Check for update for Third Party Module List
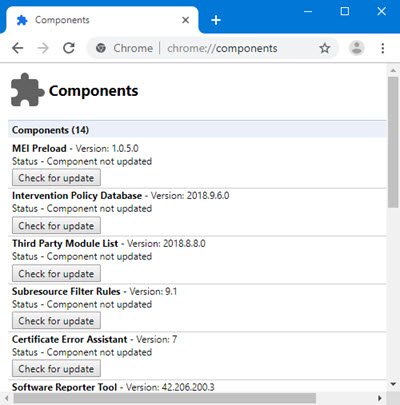 pos(56,274)
